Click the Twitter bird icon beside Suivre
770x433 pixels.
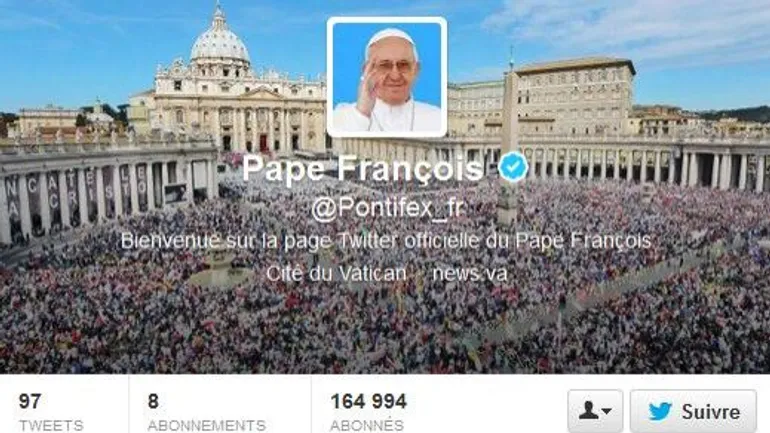point(660,411)
